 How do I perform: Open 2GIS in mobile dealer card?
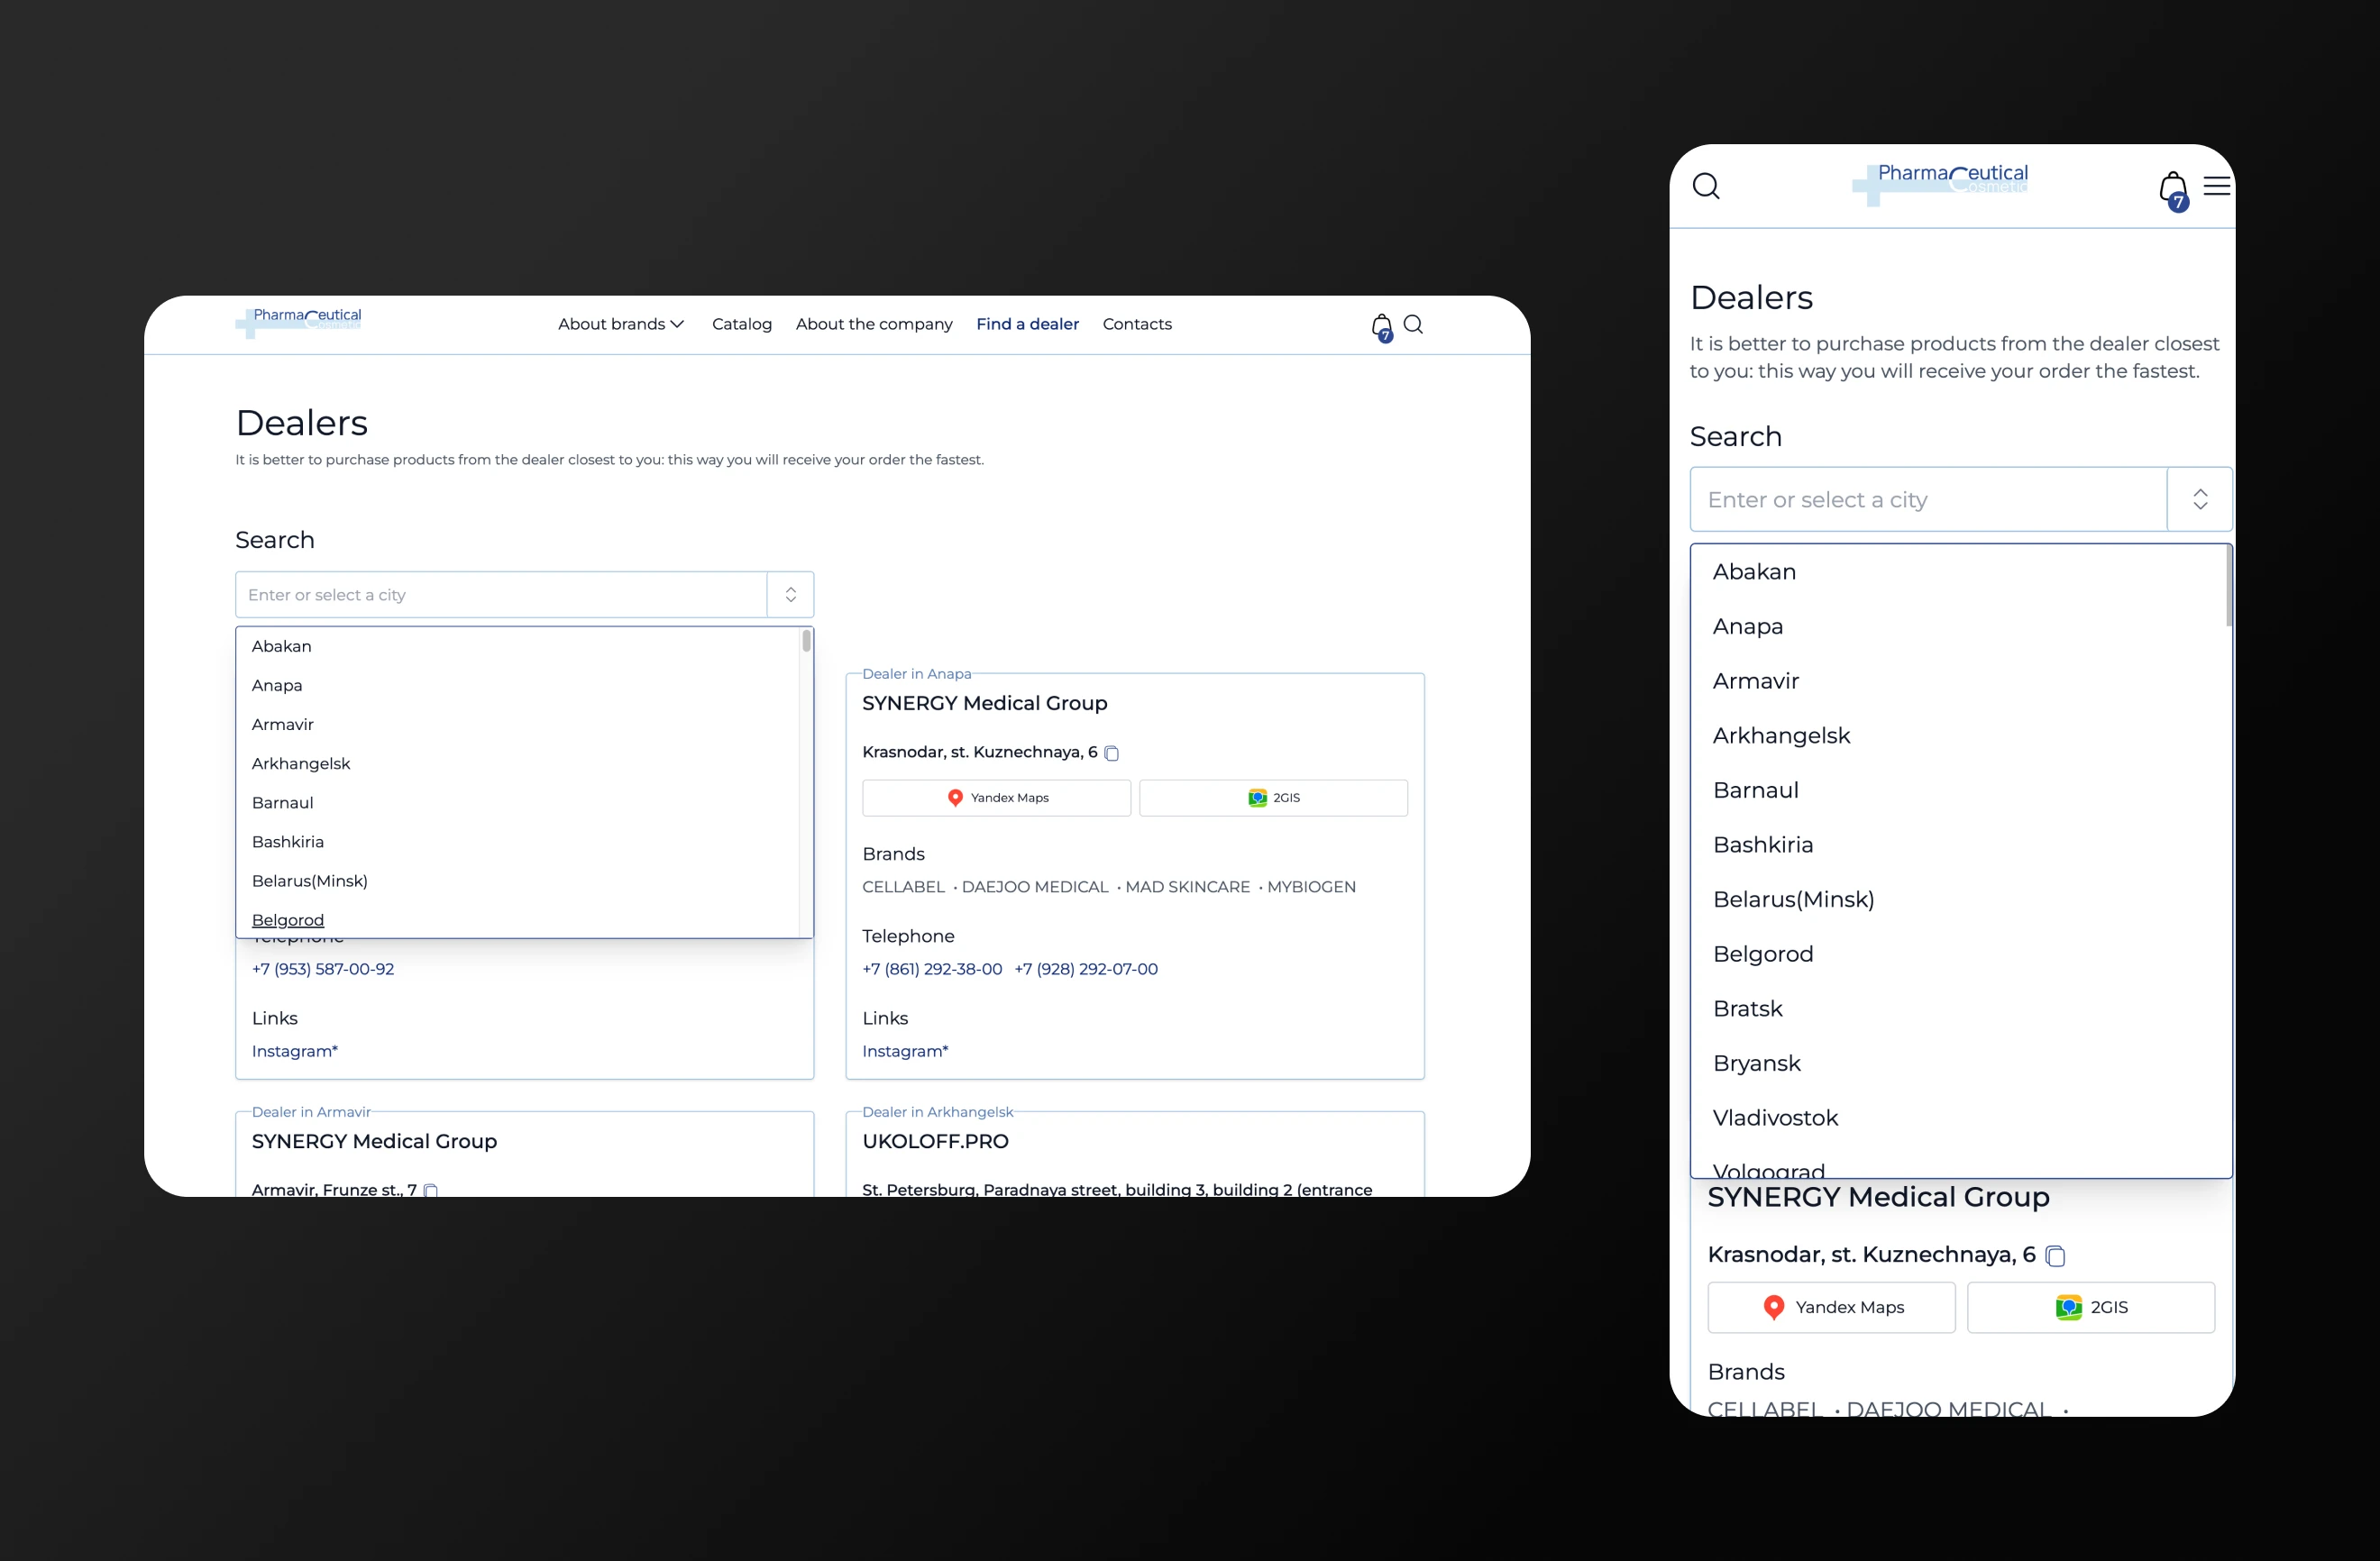tap(2091, 1308)
